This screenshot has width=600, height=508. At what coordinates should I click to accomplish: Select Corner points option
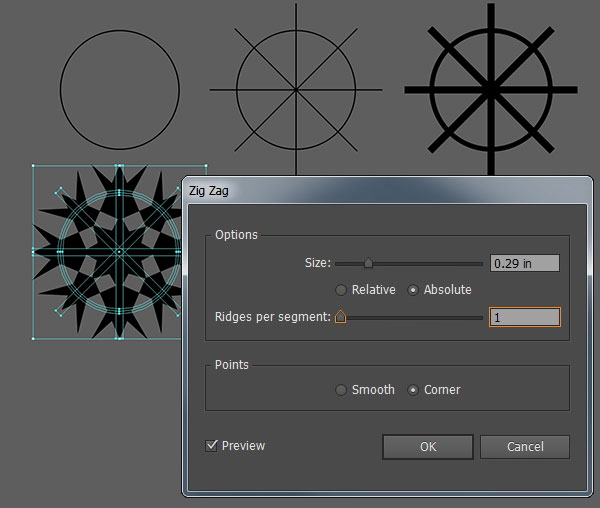tap(414, 390)
